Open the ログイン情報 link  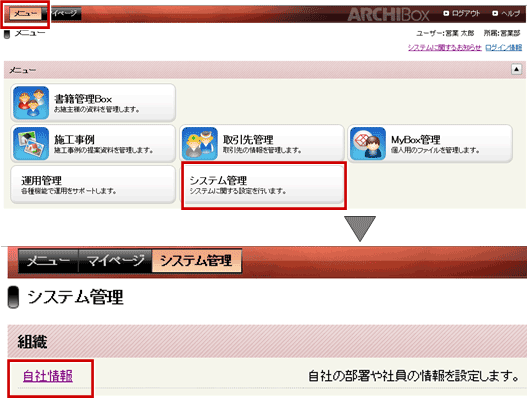pyautogui.click(x=503, y=48)
